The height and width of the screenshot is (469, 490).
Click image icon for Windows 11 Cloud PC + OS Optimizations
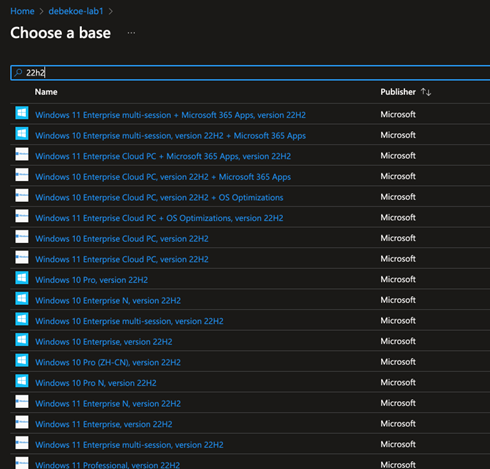coord(22,216)
